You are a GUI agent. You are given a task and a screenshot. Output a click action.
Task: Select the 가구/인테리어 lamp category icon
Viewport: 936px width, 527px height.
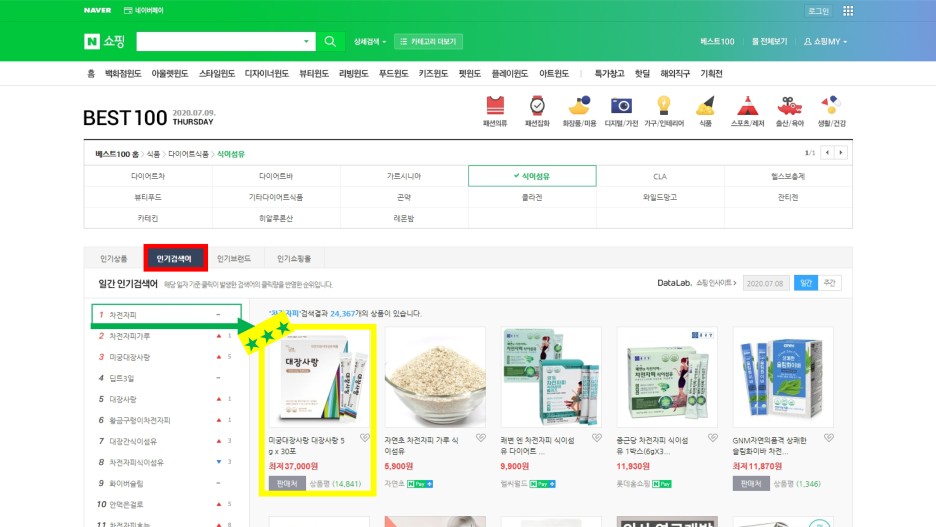663,106
